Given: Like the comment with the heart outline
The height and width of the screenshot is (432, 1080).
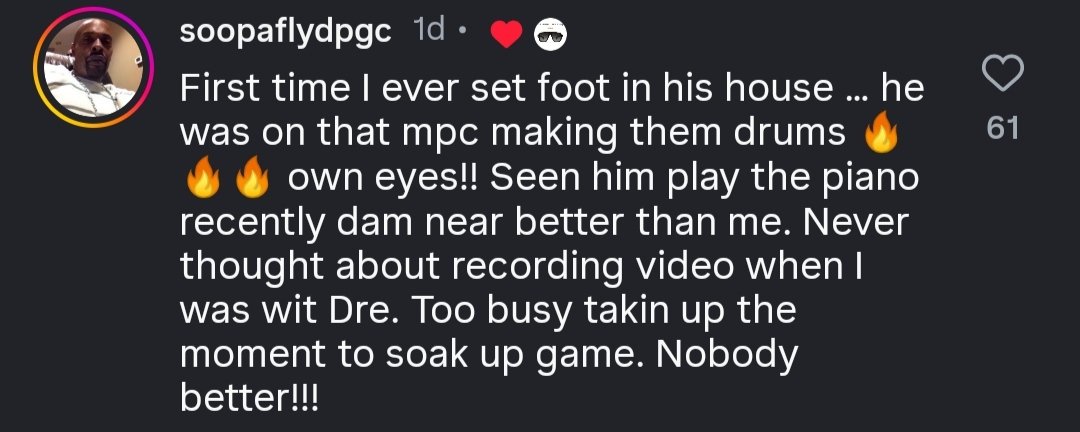Looking at the screenshot, I should click(1002, 75).
